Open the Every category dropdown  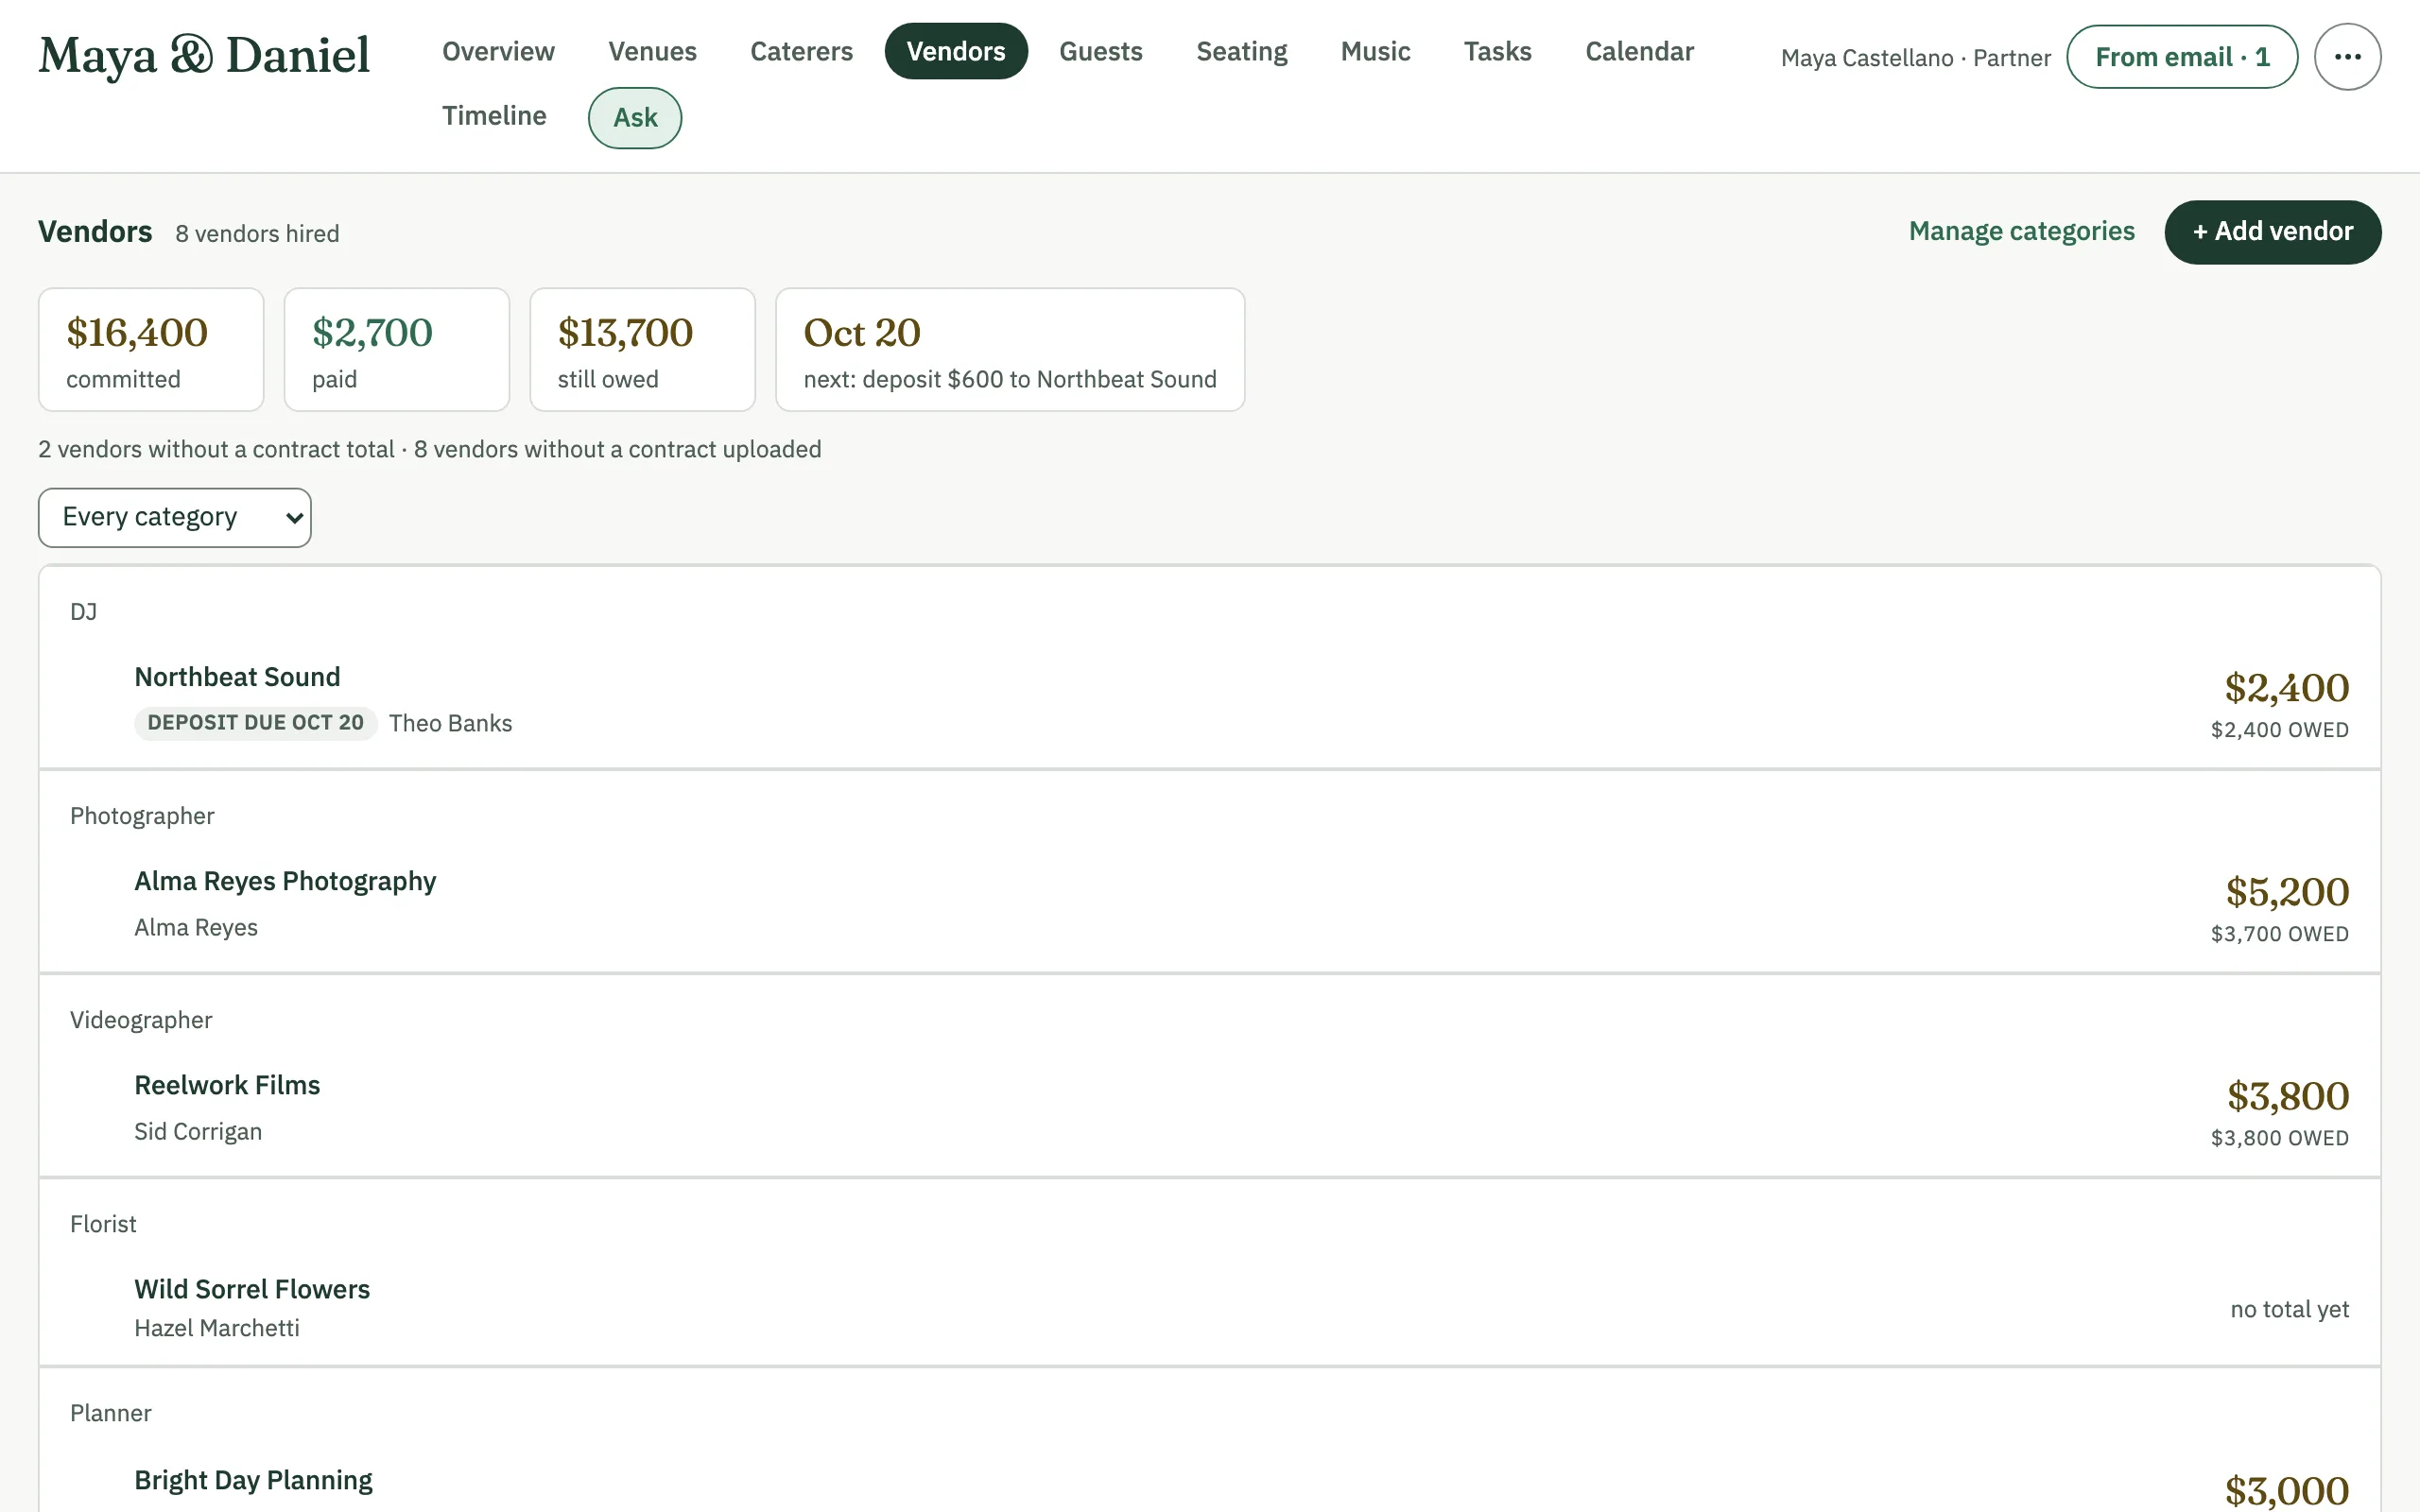tap(175, 517)
